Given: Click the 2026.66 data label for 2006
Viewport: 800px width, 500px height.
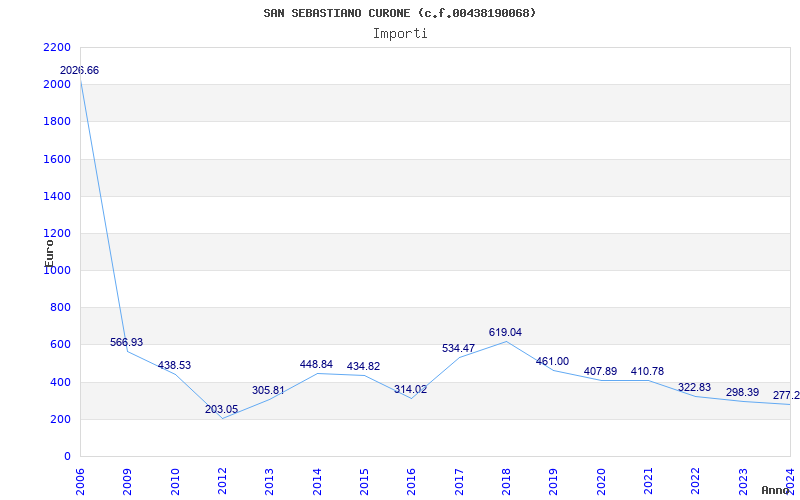Looking at the screenshot, I should pos(79,71).
